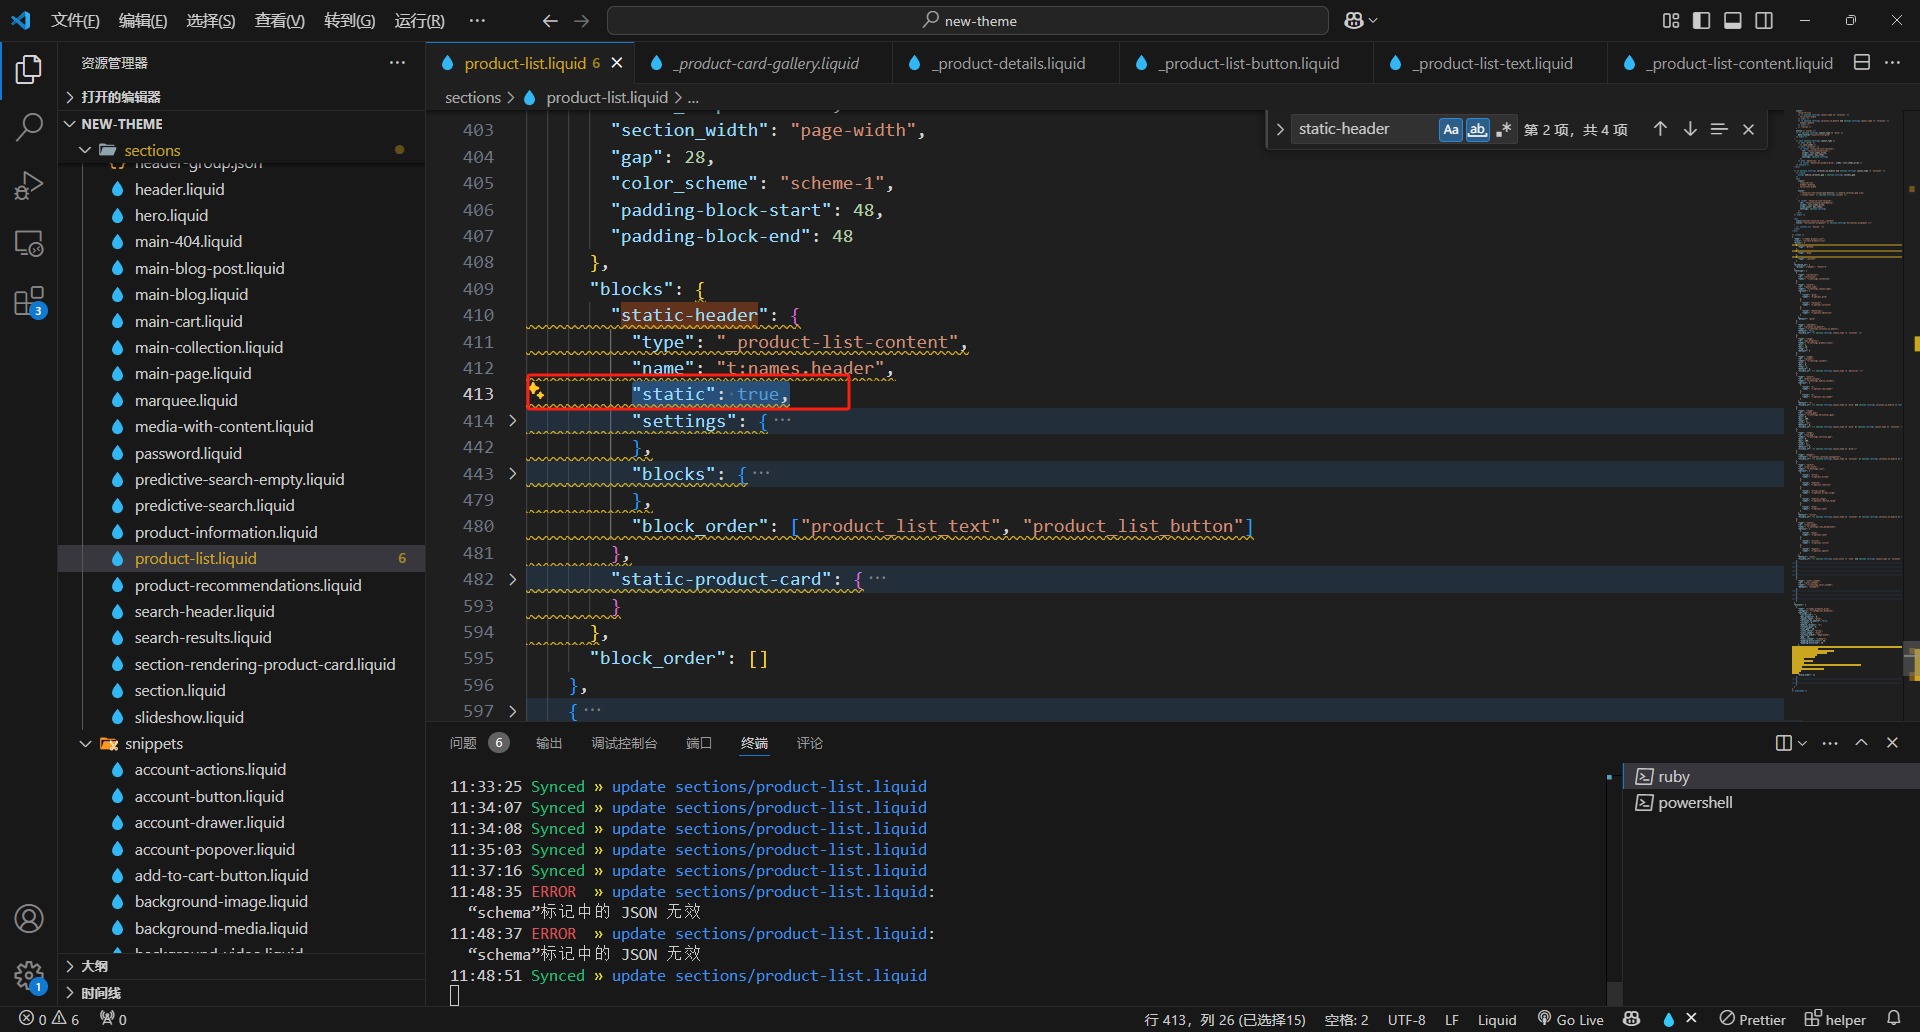This screenshot has height=1032, width=1920.
Task: Expand 打开的编辑器 section
Action: [120, 97]
